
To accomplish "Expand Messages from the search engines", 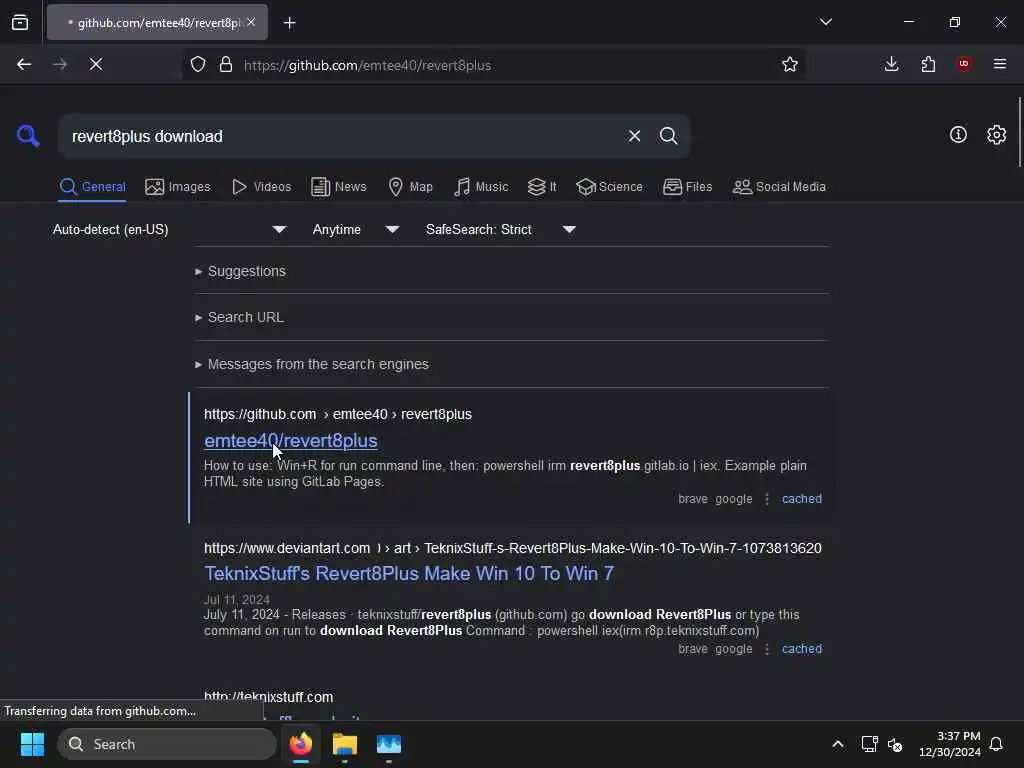I will pos(312,364).
